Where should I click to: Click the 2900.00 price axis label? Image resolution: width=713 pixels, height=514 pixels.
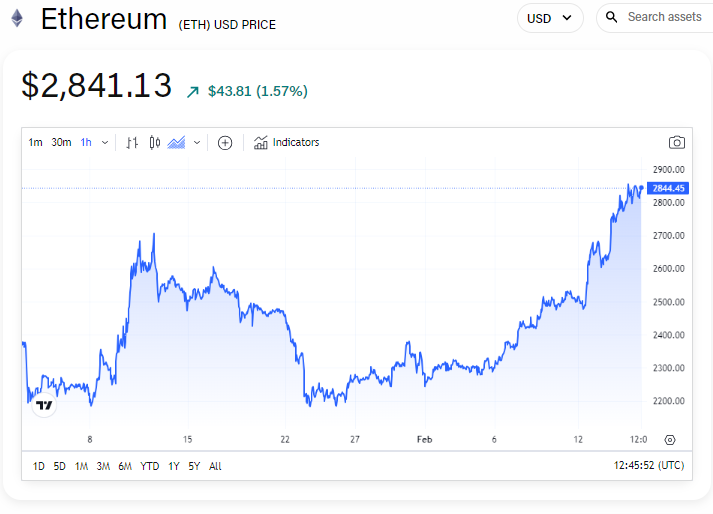pyautogui.click(x=668, y=170)
